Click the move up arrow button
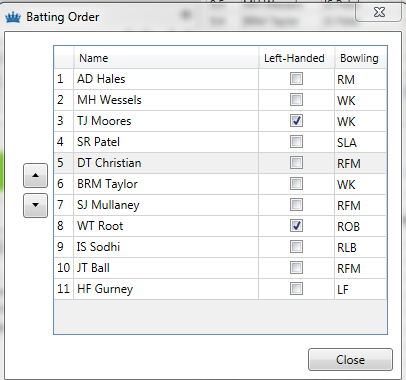406x380 pixels. (35, 175)
